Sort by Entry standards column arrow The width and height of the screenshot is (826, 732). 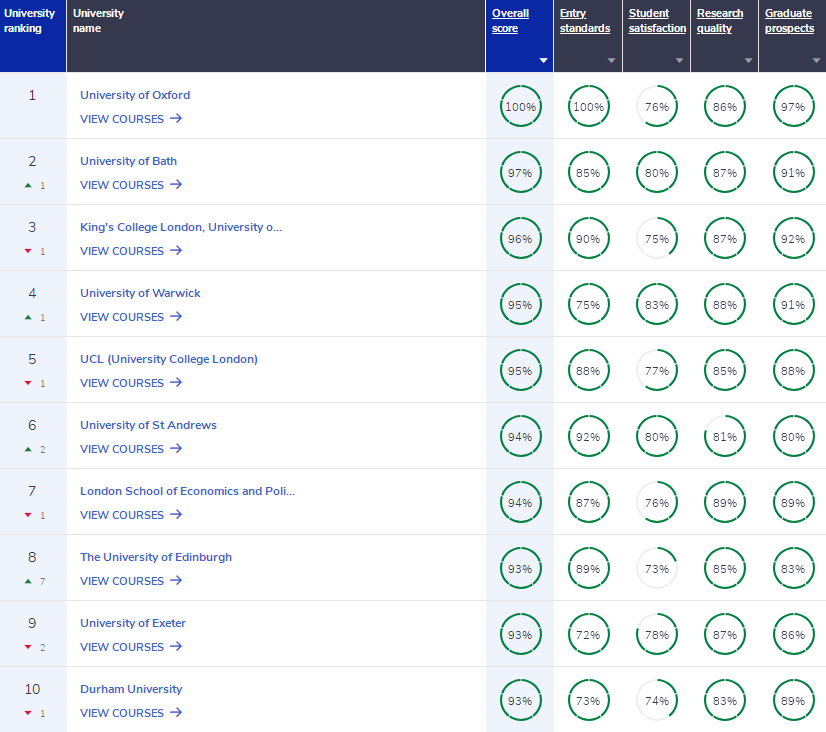tap(612, 61)
